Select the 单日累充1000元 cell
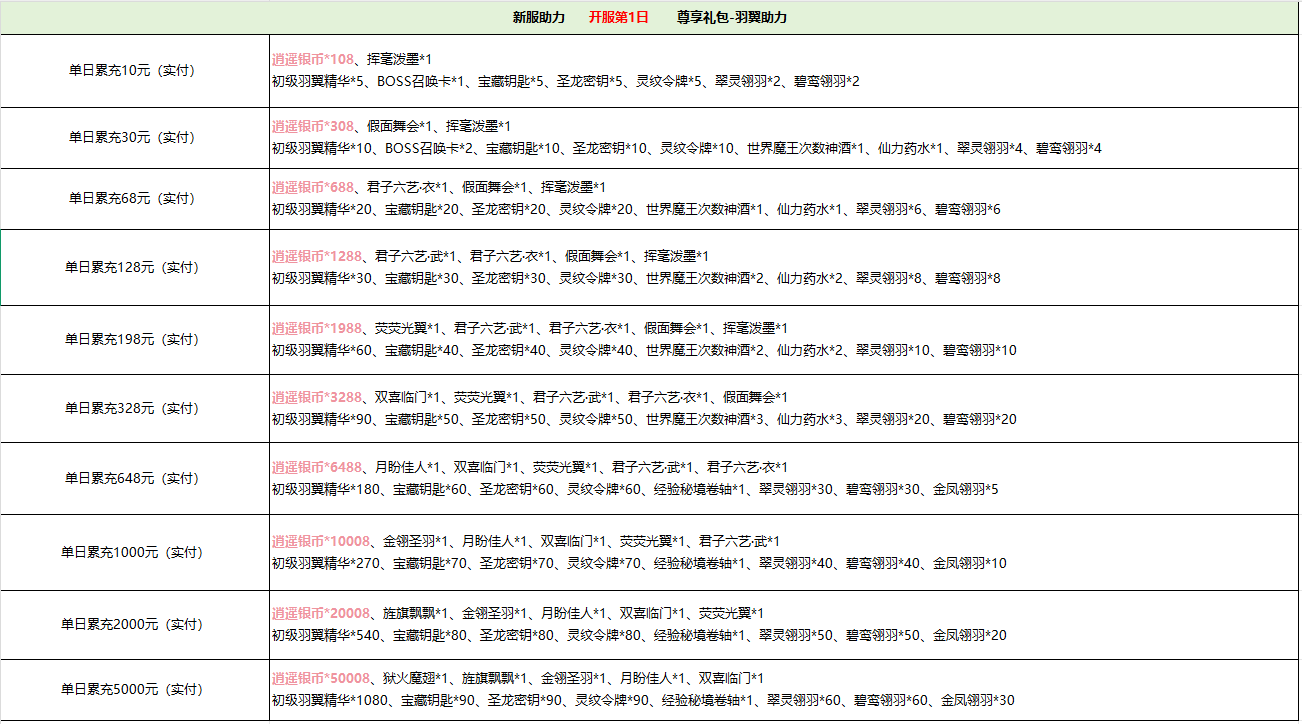1302x724 pixels. pyautogui.click(x=132, y=552)
